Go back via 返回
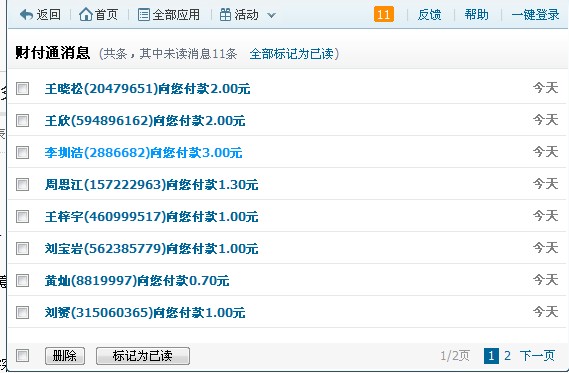This screenshot has height=373, width=569. tap(48, 15)
